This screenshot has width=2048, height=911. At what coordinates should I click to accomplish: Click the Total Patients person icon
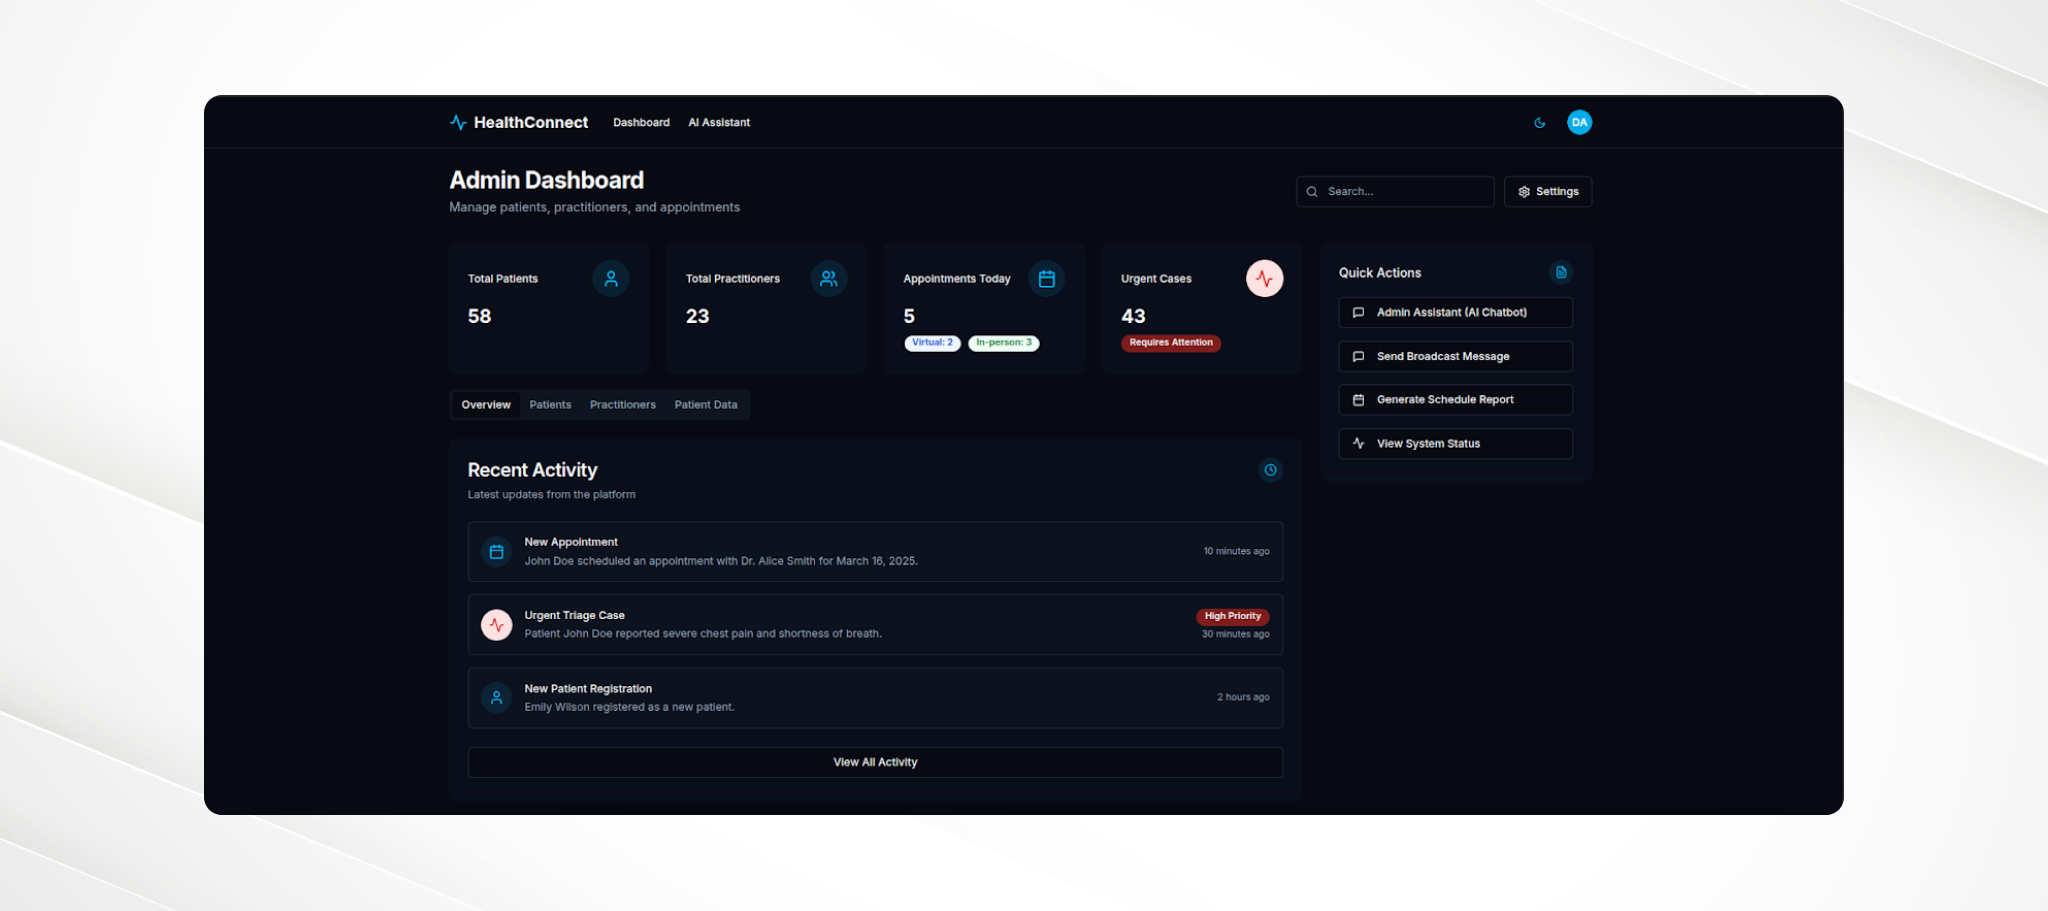click(611, 279)
